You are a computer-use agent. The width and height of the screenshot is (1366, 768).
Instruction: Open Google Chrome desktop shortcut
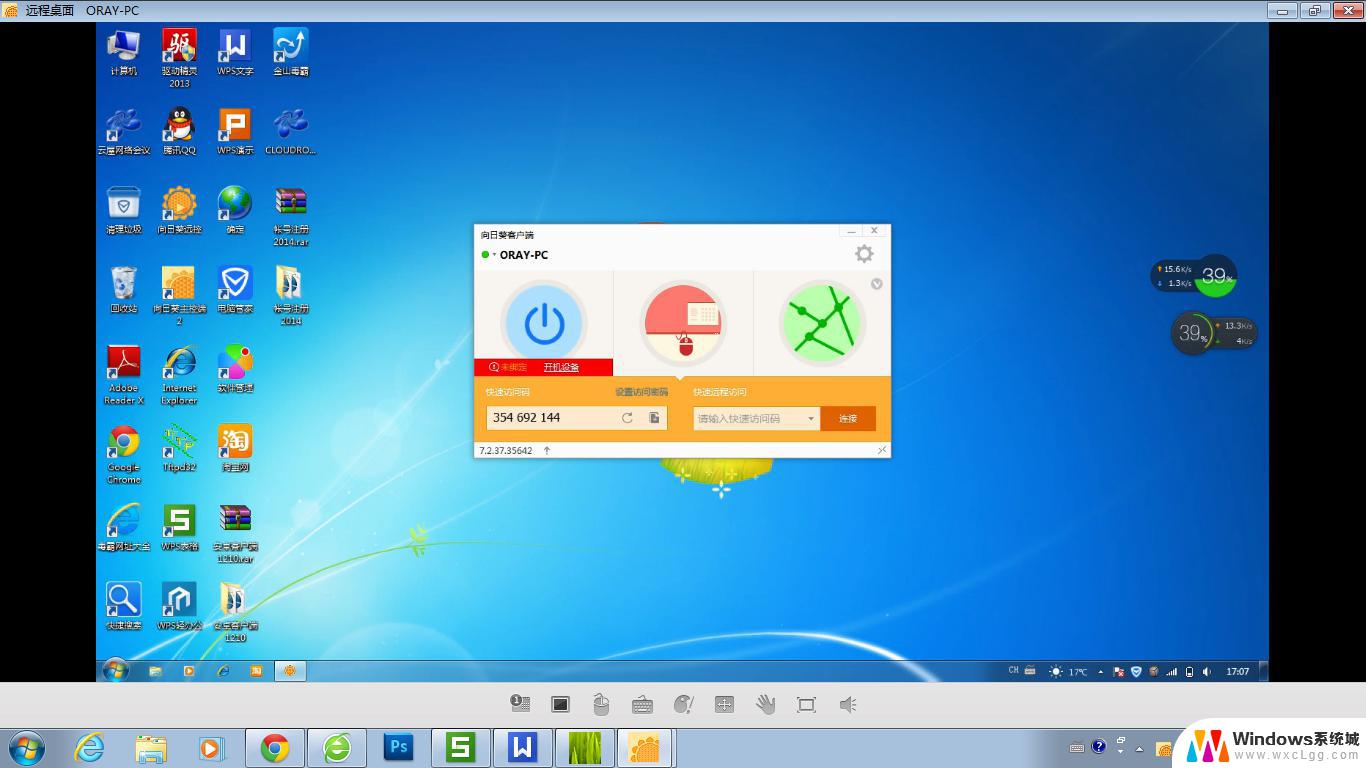tap(124, 454)
